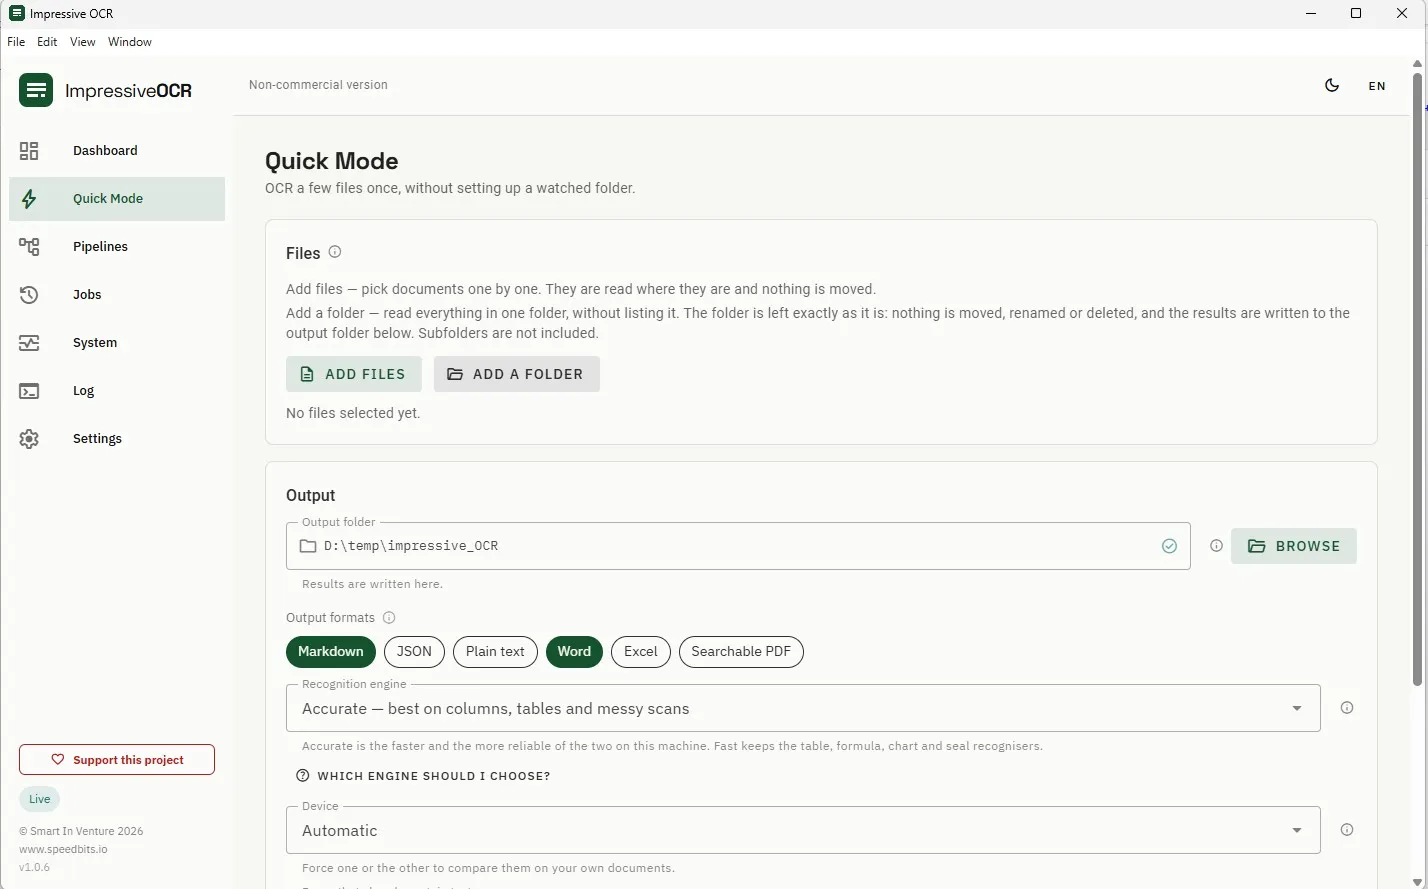Click Support this project button
This screenshot has width=1428, height=889.
tap(117, 760)
